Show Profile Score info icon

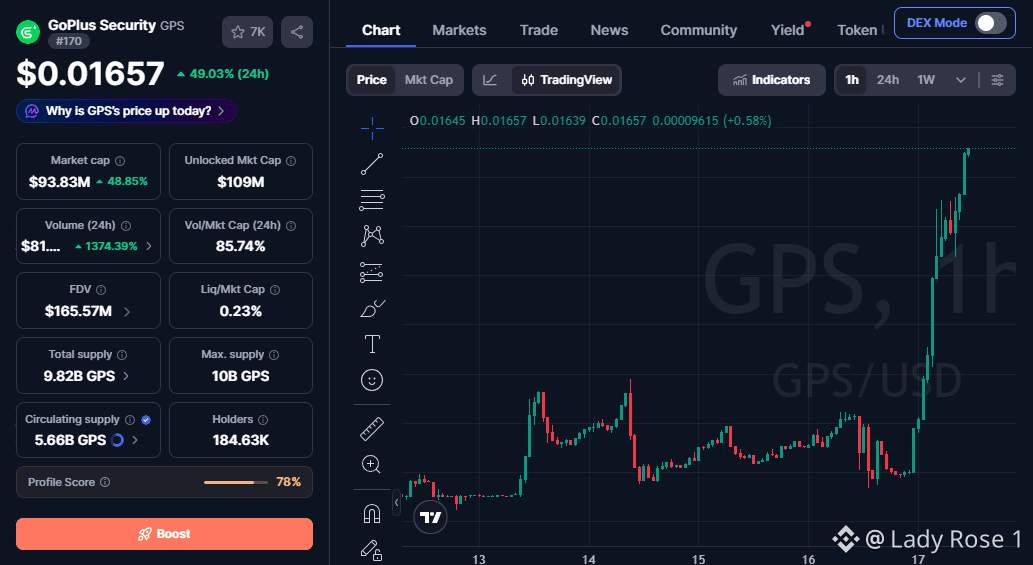coord(105,483)
